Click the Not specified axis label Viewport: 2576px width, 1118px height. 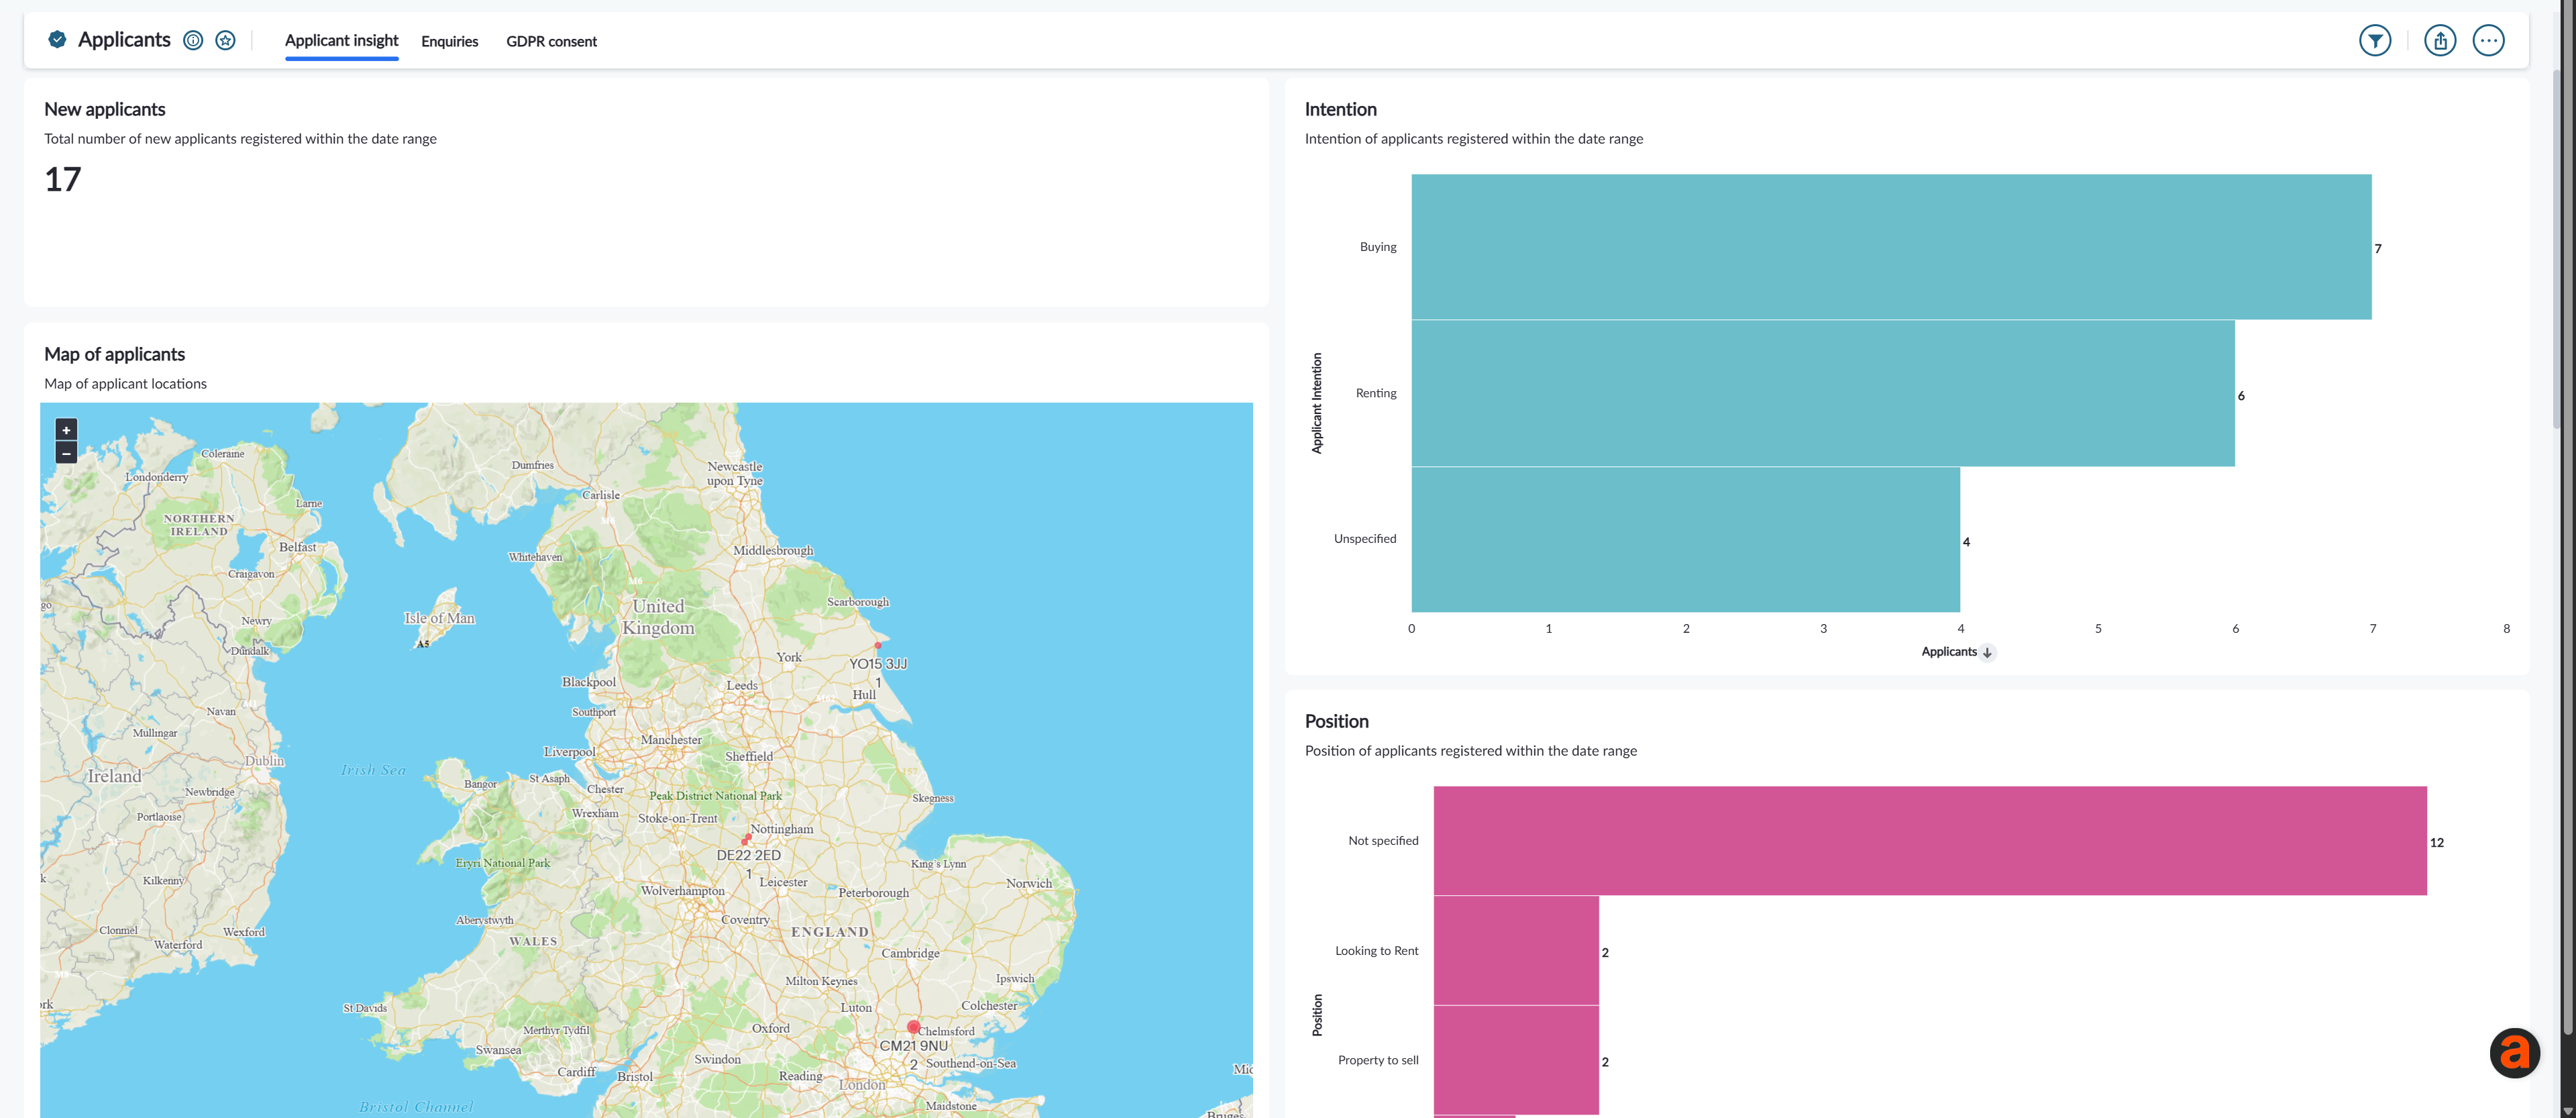point(1383,841)
